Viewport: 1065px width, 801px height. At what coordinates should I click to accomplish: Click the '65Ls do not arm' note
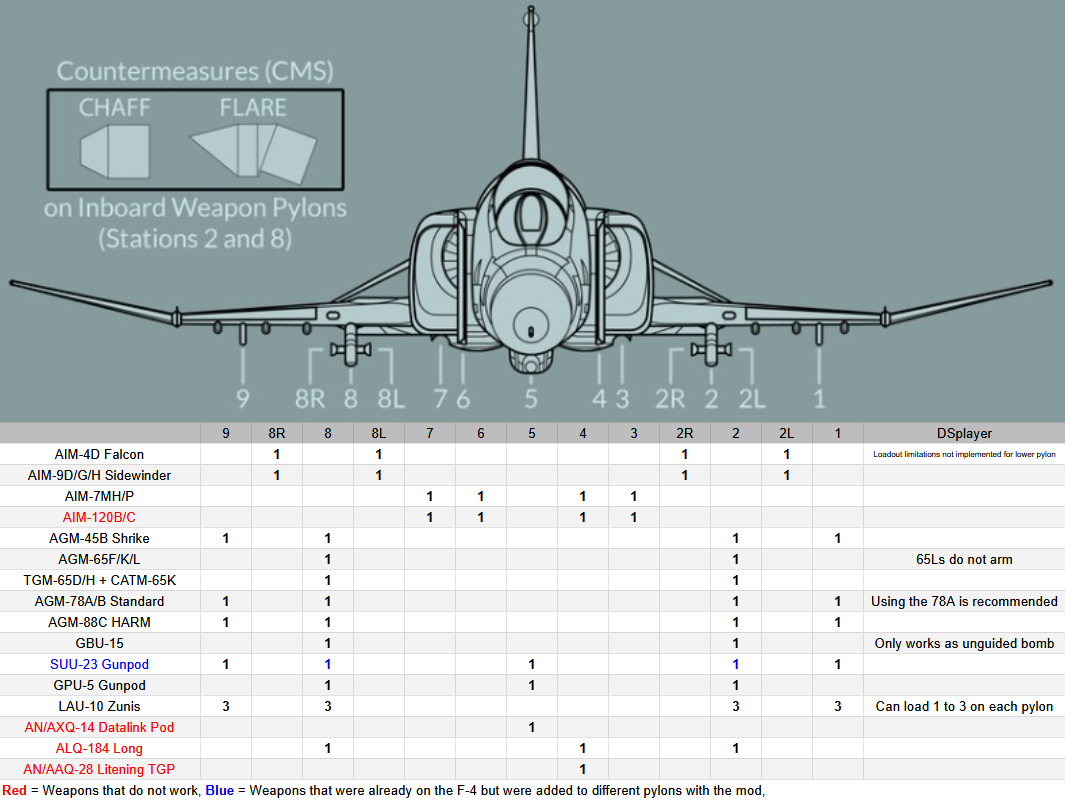pos(963,559)
